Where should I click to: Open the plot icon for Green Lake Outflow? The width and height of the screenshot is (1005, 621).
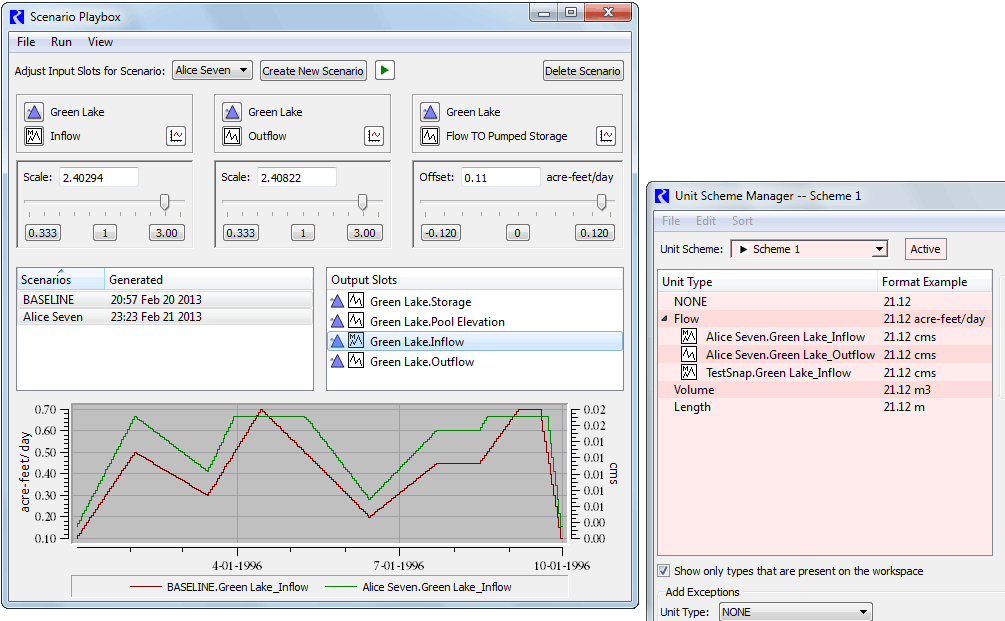(374, 136)
